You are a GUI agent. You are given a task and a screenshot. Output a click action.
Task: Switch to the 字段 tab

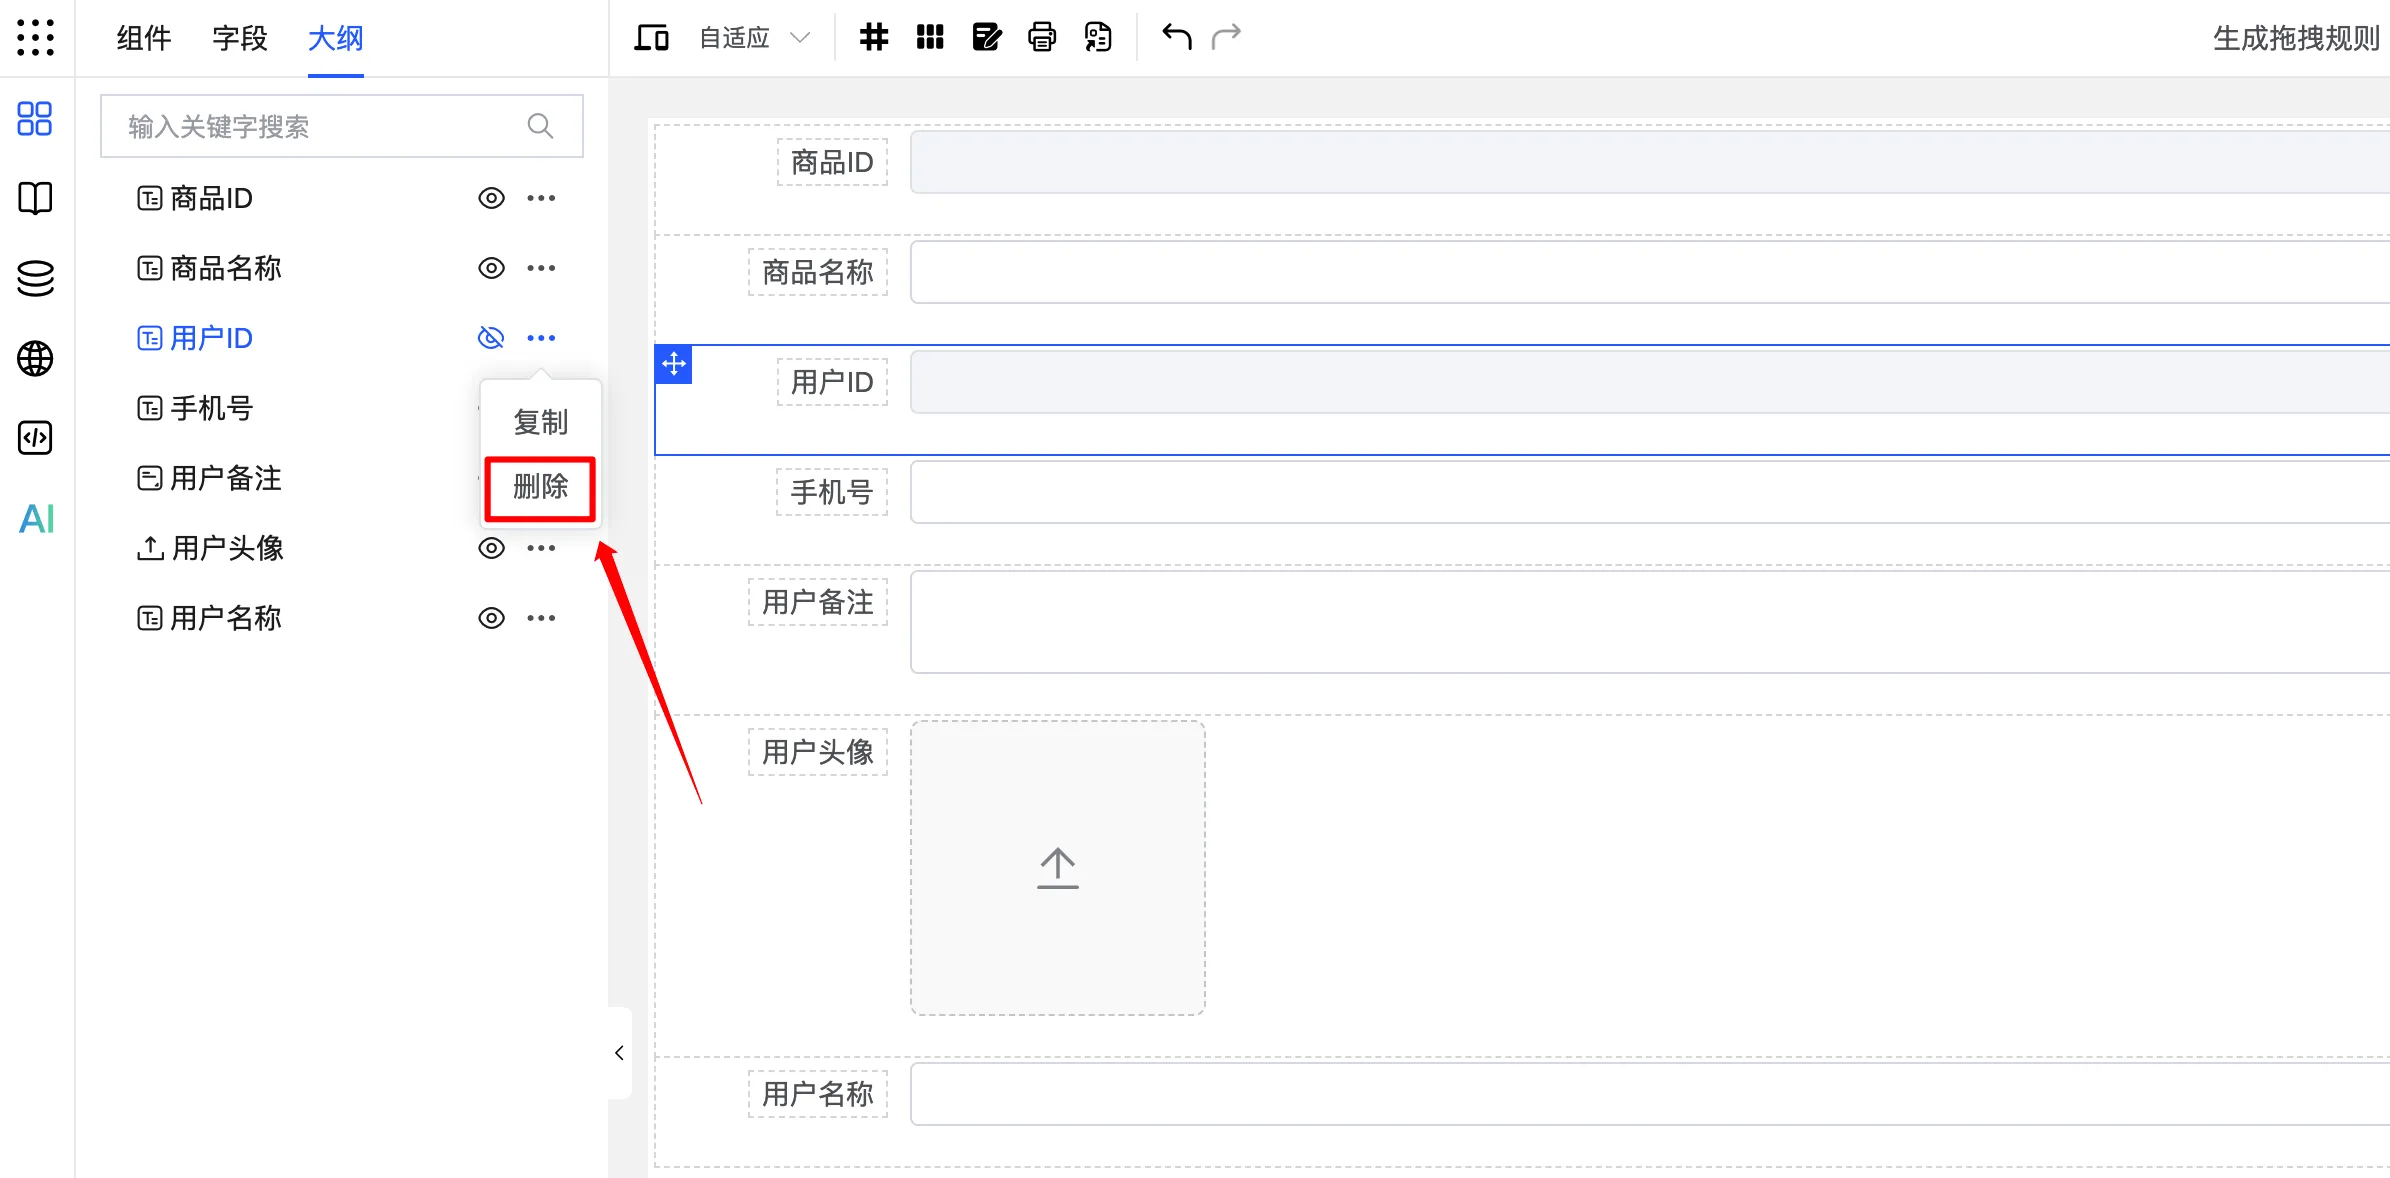coord(239,39)
